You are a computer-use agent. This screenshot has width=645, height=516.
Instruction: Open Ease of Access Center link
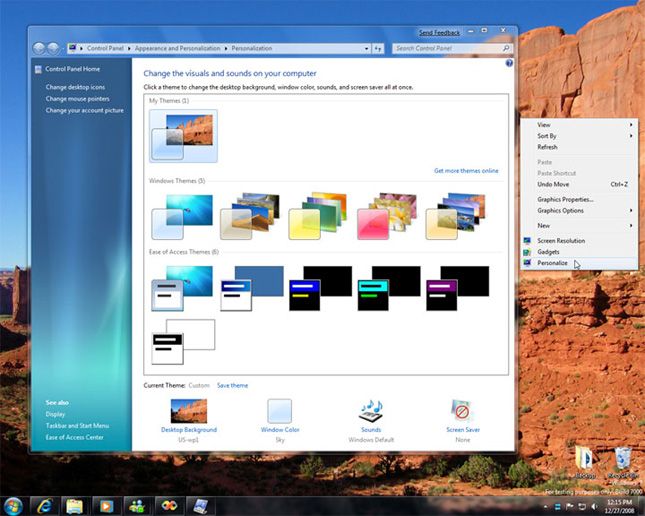coord(74,437)
